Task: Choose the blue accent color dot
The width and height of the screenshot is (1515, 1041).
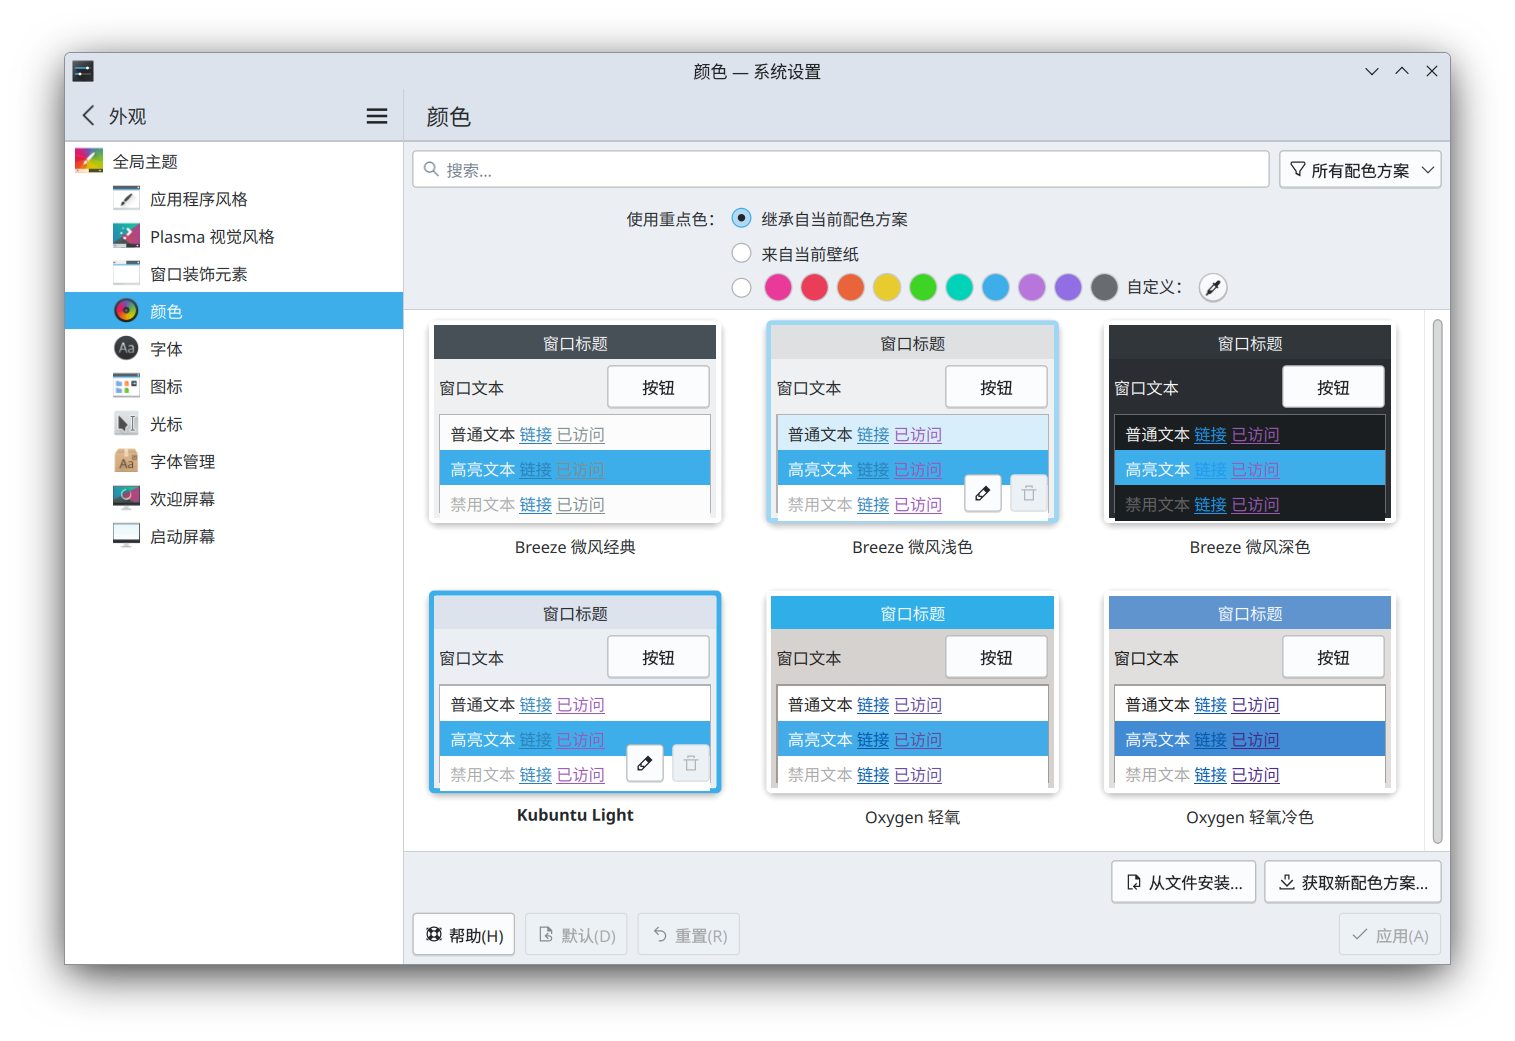Action: 996,288
